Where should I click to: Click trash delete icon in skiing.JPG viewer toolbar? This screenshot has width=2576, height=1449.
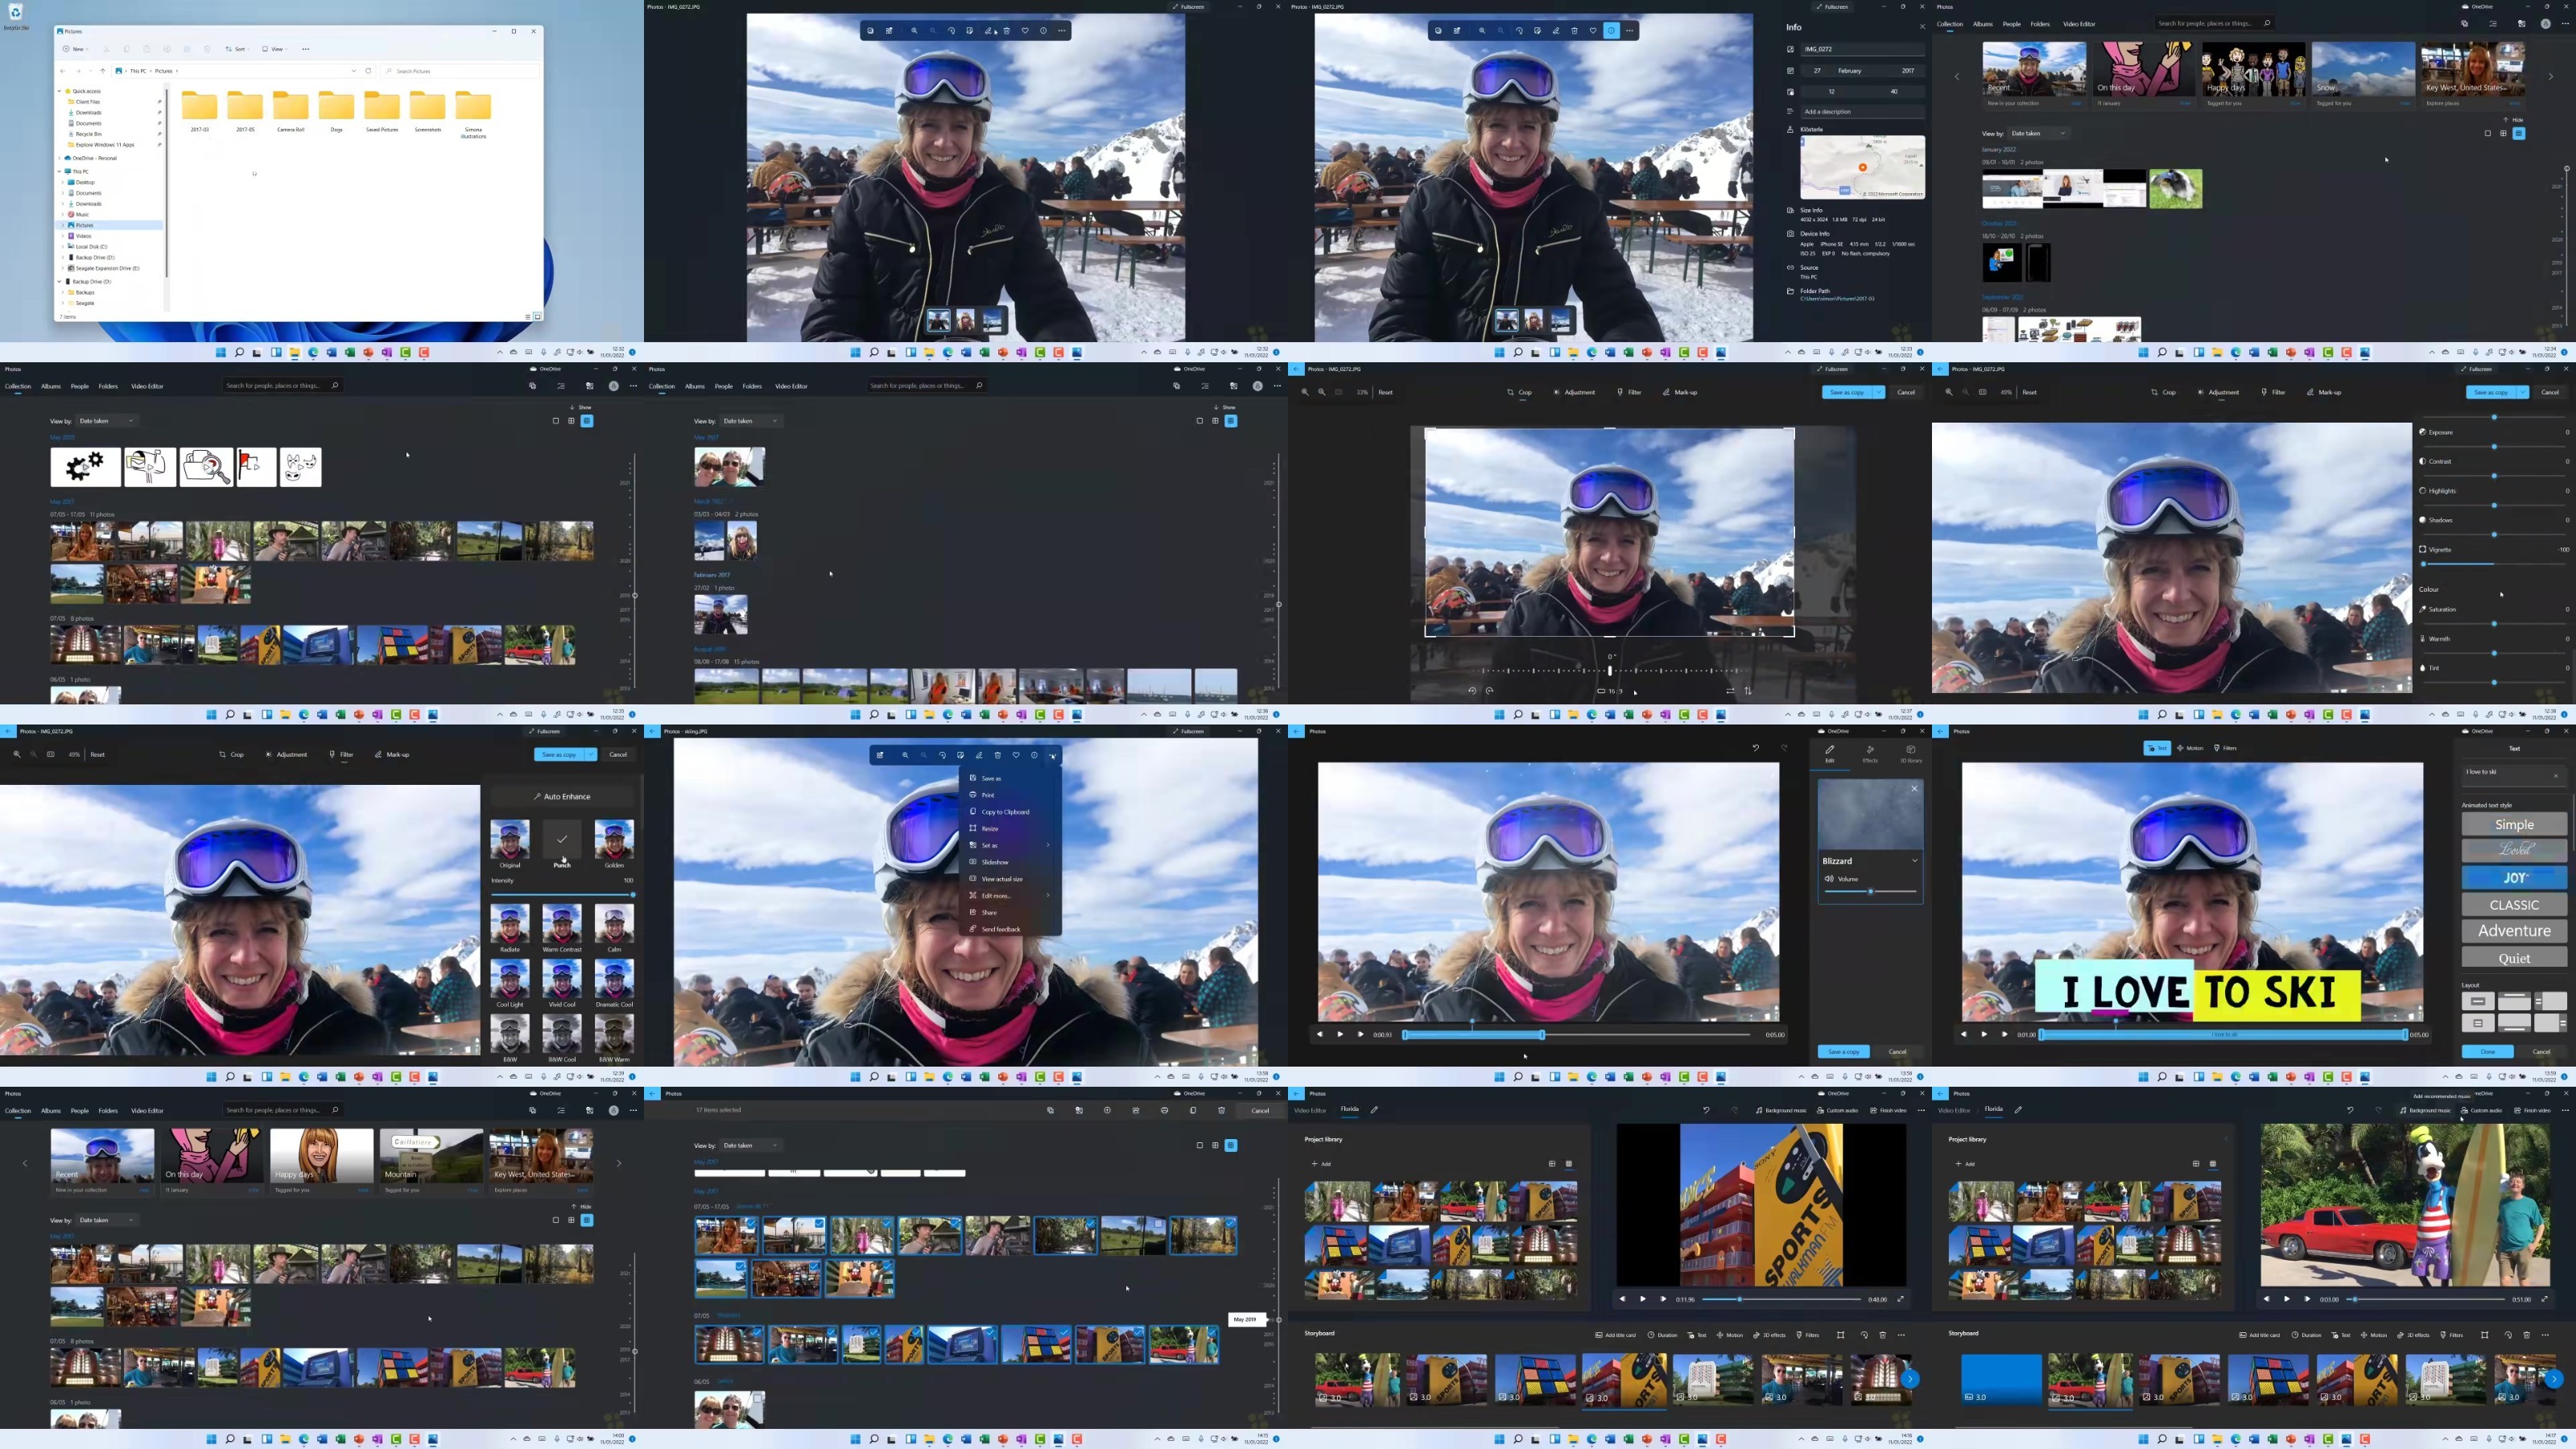(x=997, y=755)
